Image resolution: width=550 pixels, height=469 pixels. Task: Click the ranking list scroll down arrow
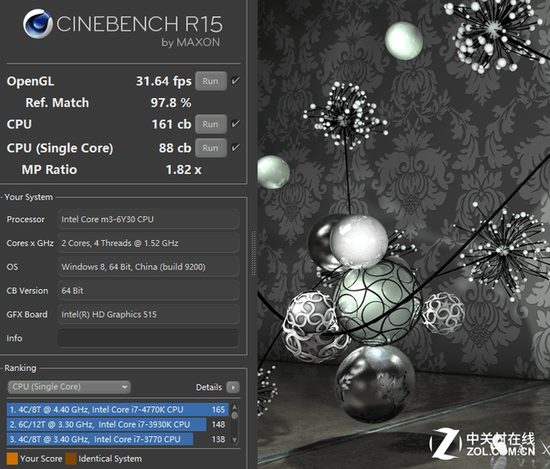click(235, 440)
